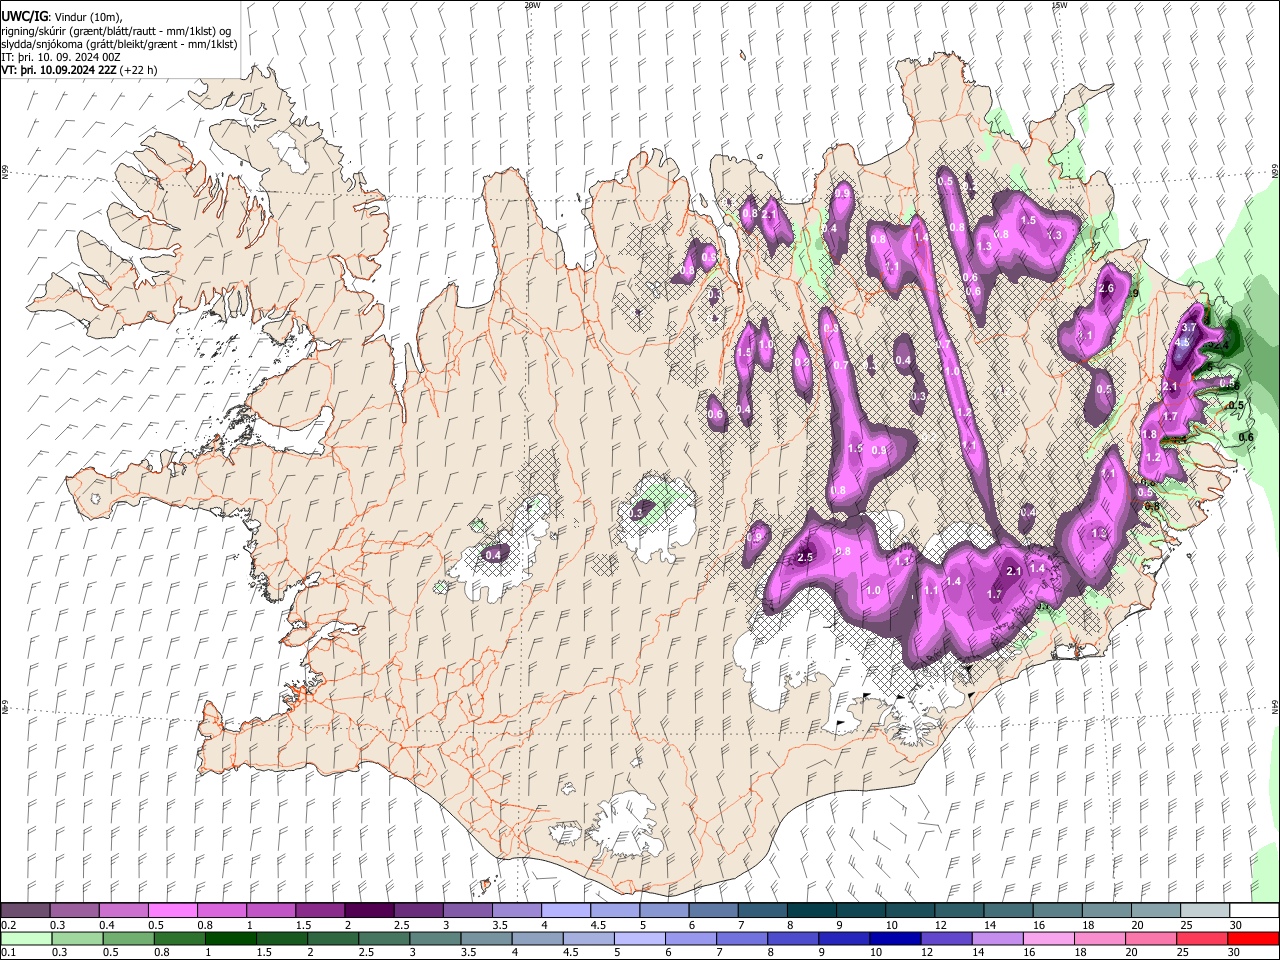Click the UWC/IG Vindur (10m) title text

coord(61,17)
